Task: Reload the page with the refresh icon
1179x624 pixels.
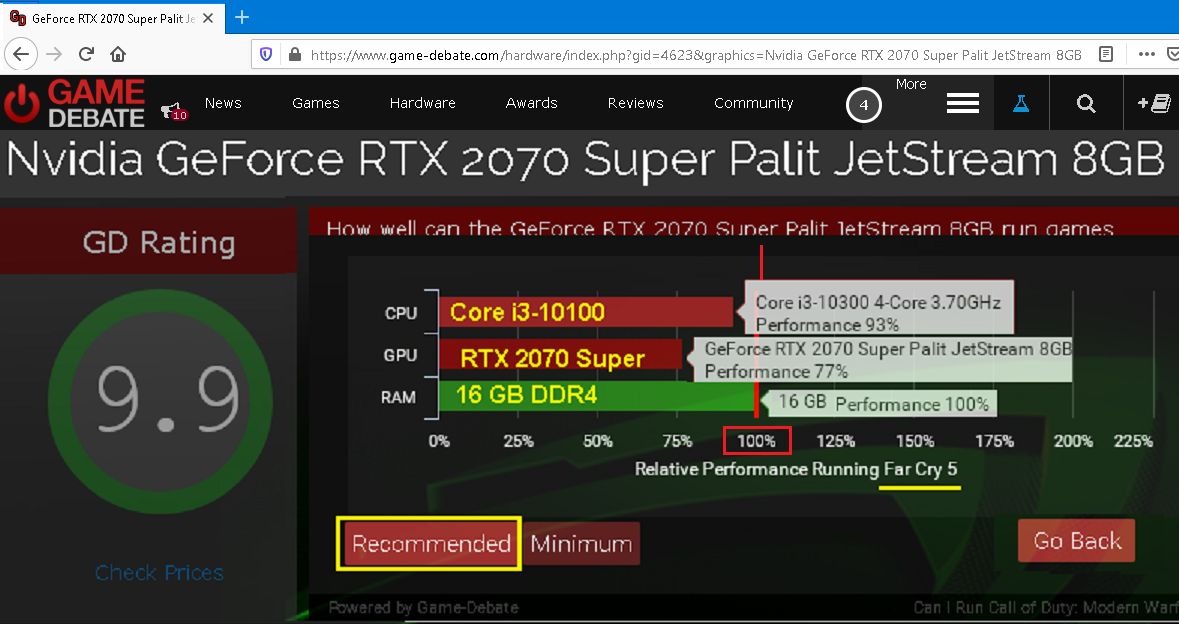Action: coord(86,54)
